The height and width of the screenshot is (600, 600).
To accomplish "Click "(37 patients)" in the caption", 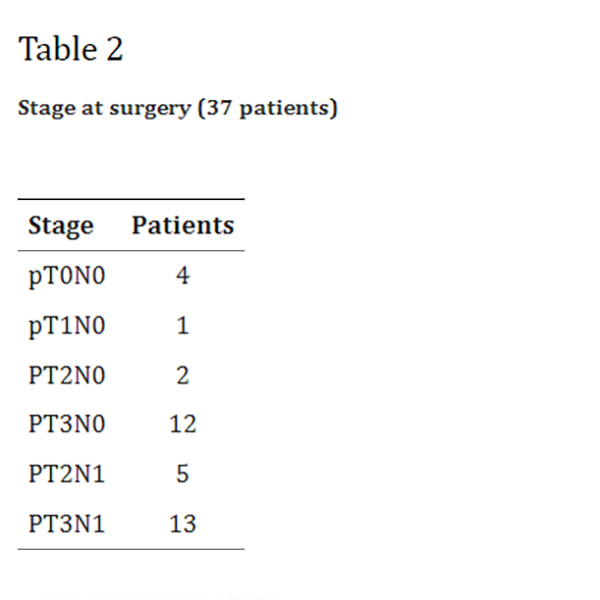I will click(267, 108).
